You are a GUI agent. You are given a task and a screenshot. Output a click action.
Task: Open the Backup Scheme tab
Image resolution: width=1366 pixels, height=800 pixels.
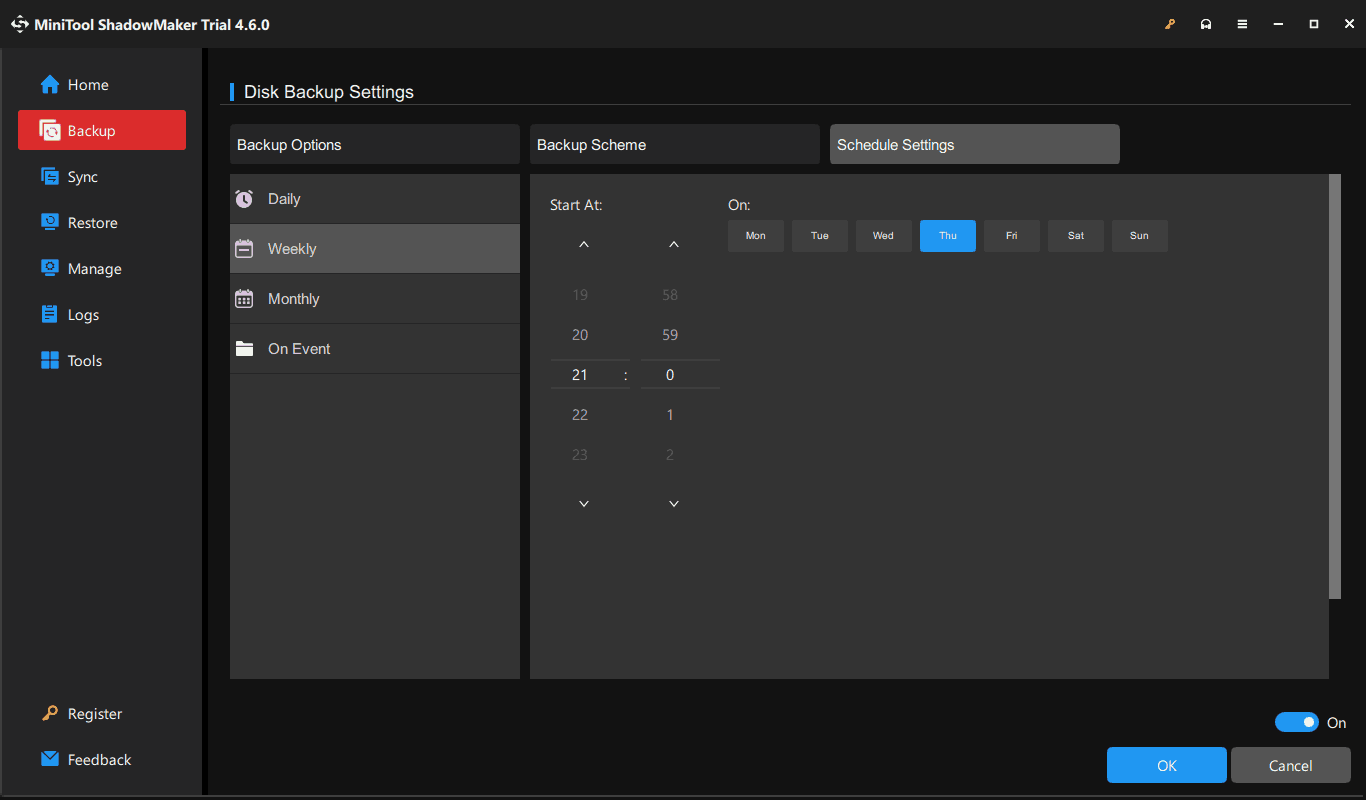coord(675,144)
